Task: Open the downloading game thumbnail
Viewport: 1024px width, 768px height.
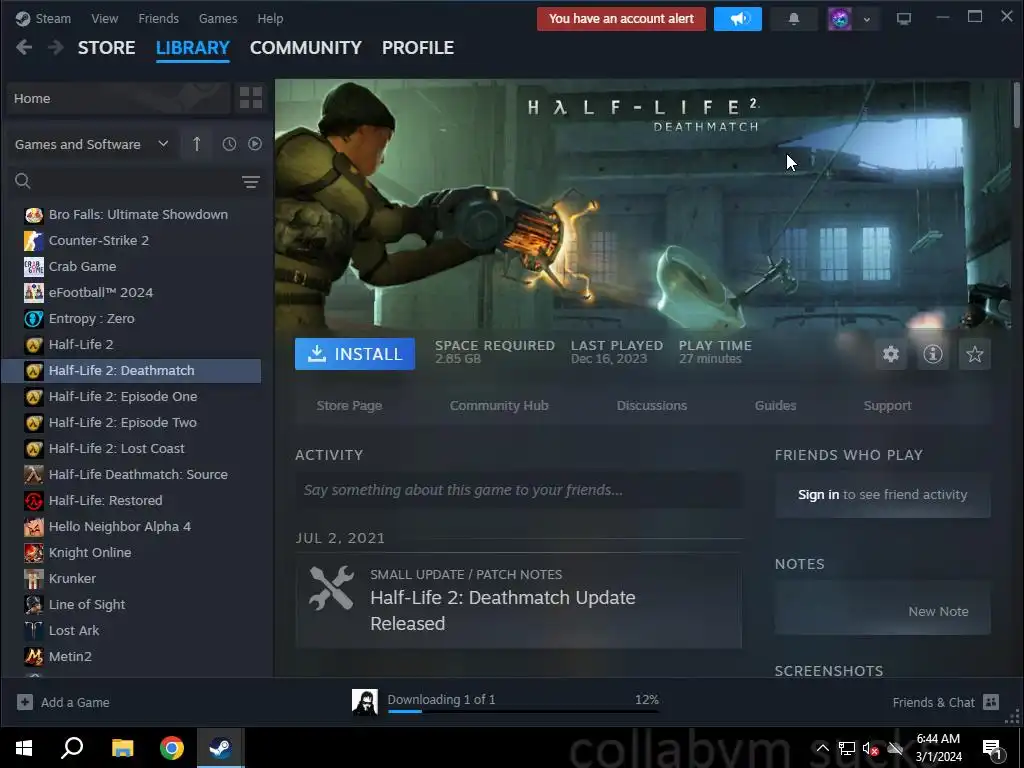Action: pos(364,702)
